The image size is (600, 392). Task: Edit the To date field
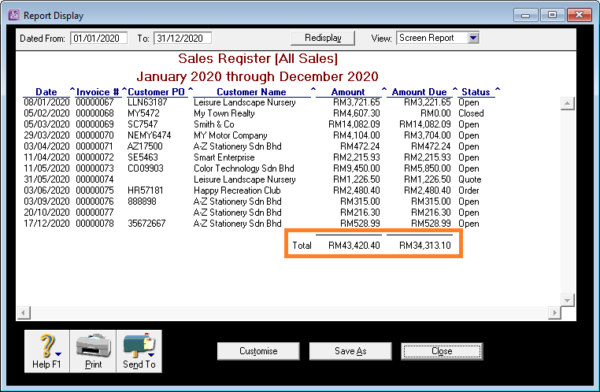click(x=183, y=38)
